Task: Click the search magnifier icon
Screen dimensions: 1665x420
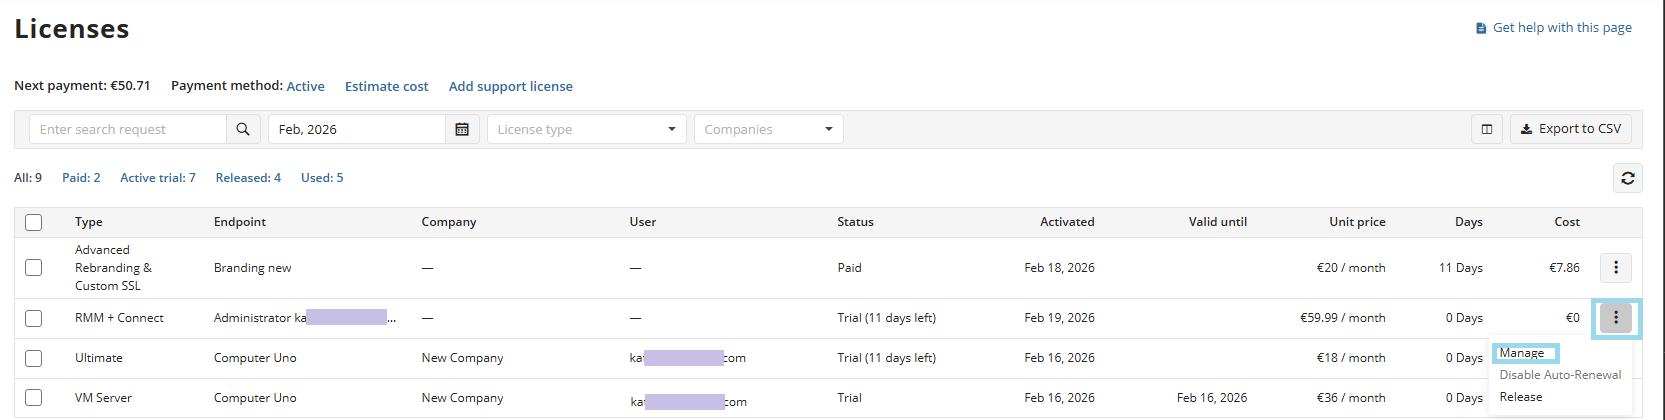Action: point(243,129)
